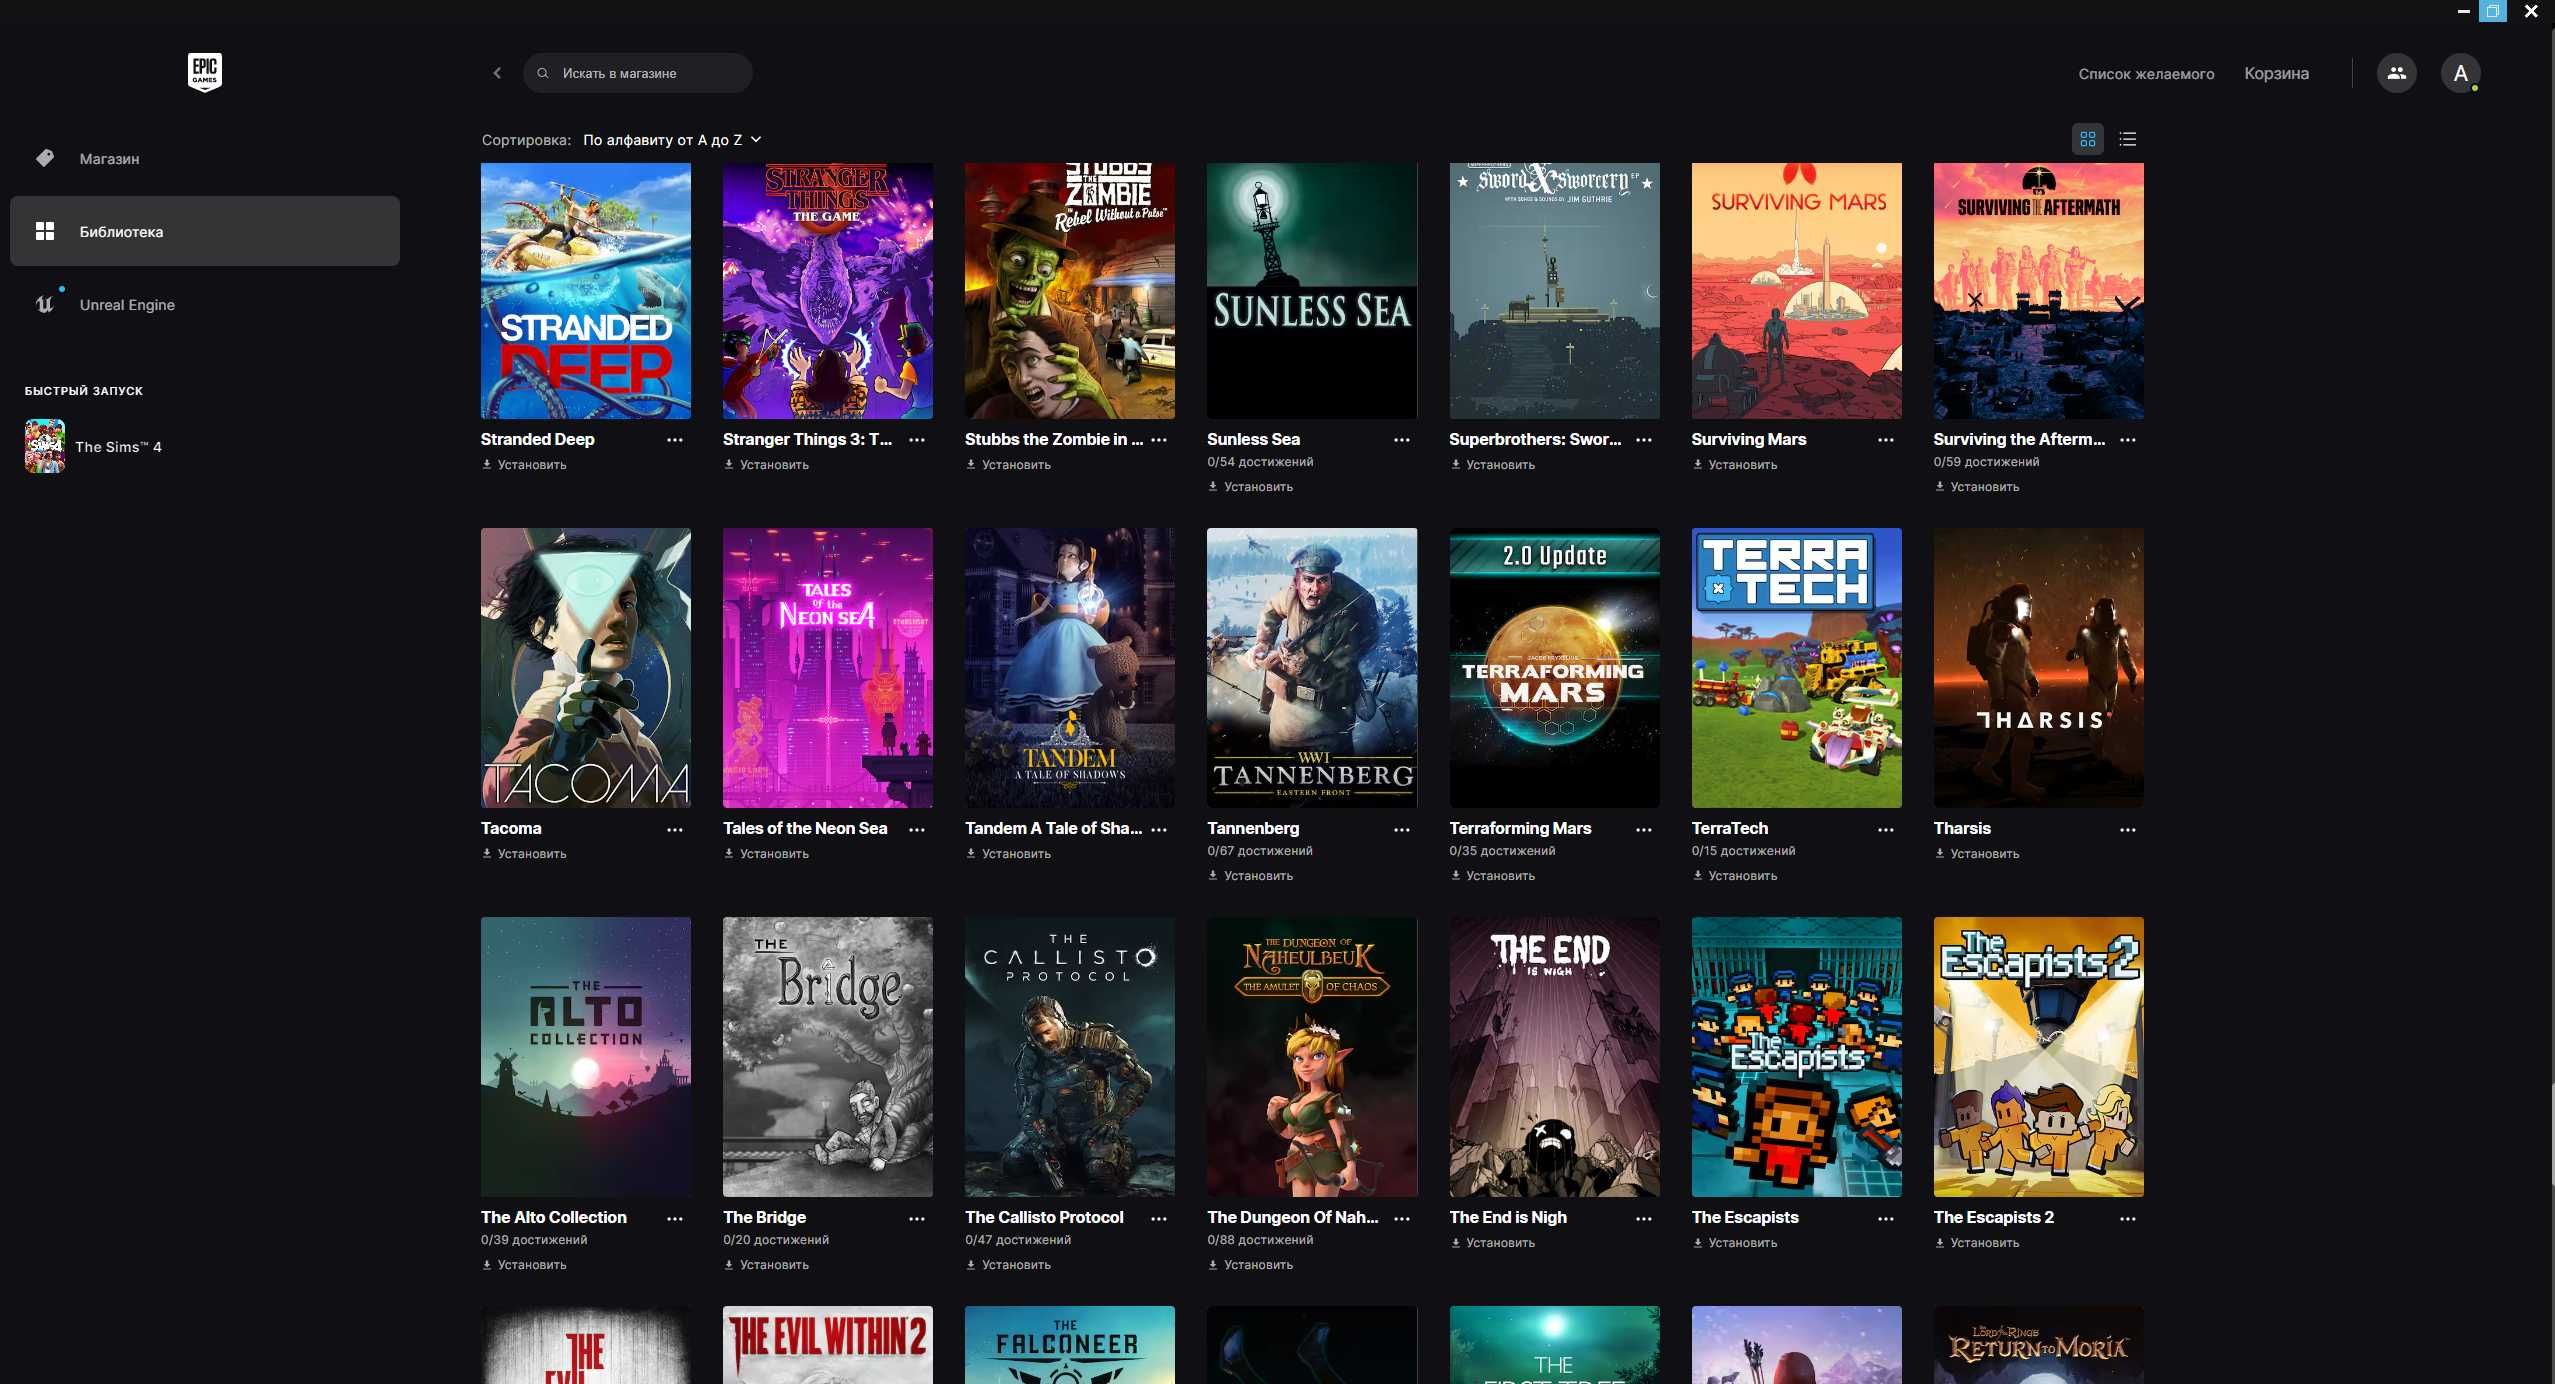Open options menu for Tharsis
The height and width of the screenshot is (1384, 2555).
(2128, 830)
